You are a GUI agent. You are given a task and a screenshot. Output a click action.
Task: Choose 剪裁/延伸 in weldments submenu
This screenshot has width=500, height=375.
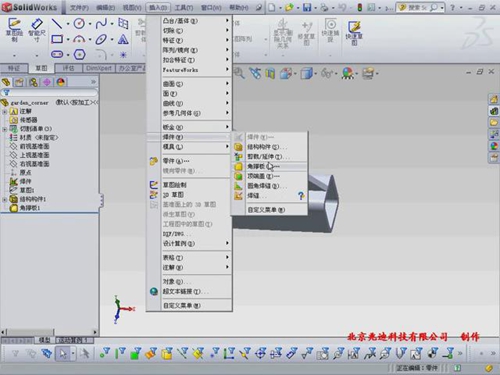coord(269,157)
